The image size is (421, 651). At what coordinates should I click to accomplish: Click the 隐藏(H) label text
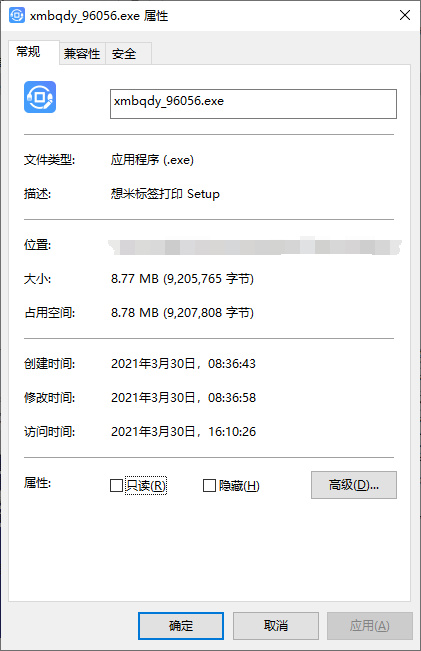click(x=239, y=485)
